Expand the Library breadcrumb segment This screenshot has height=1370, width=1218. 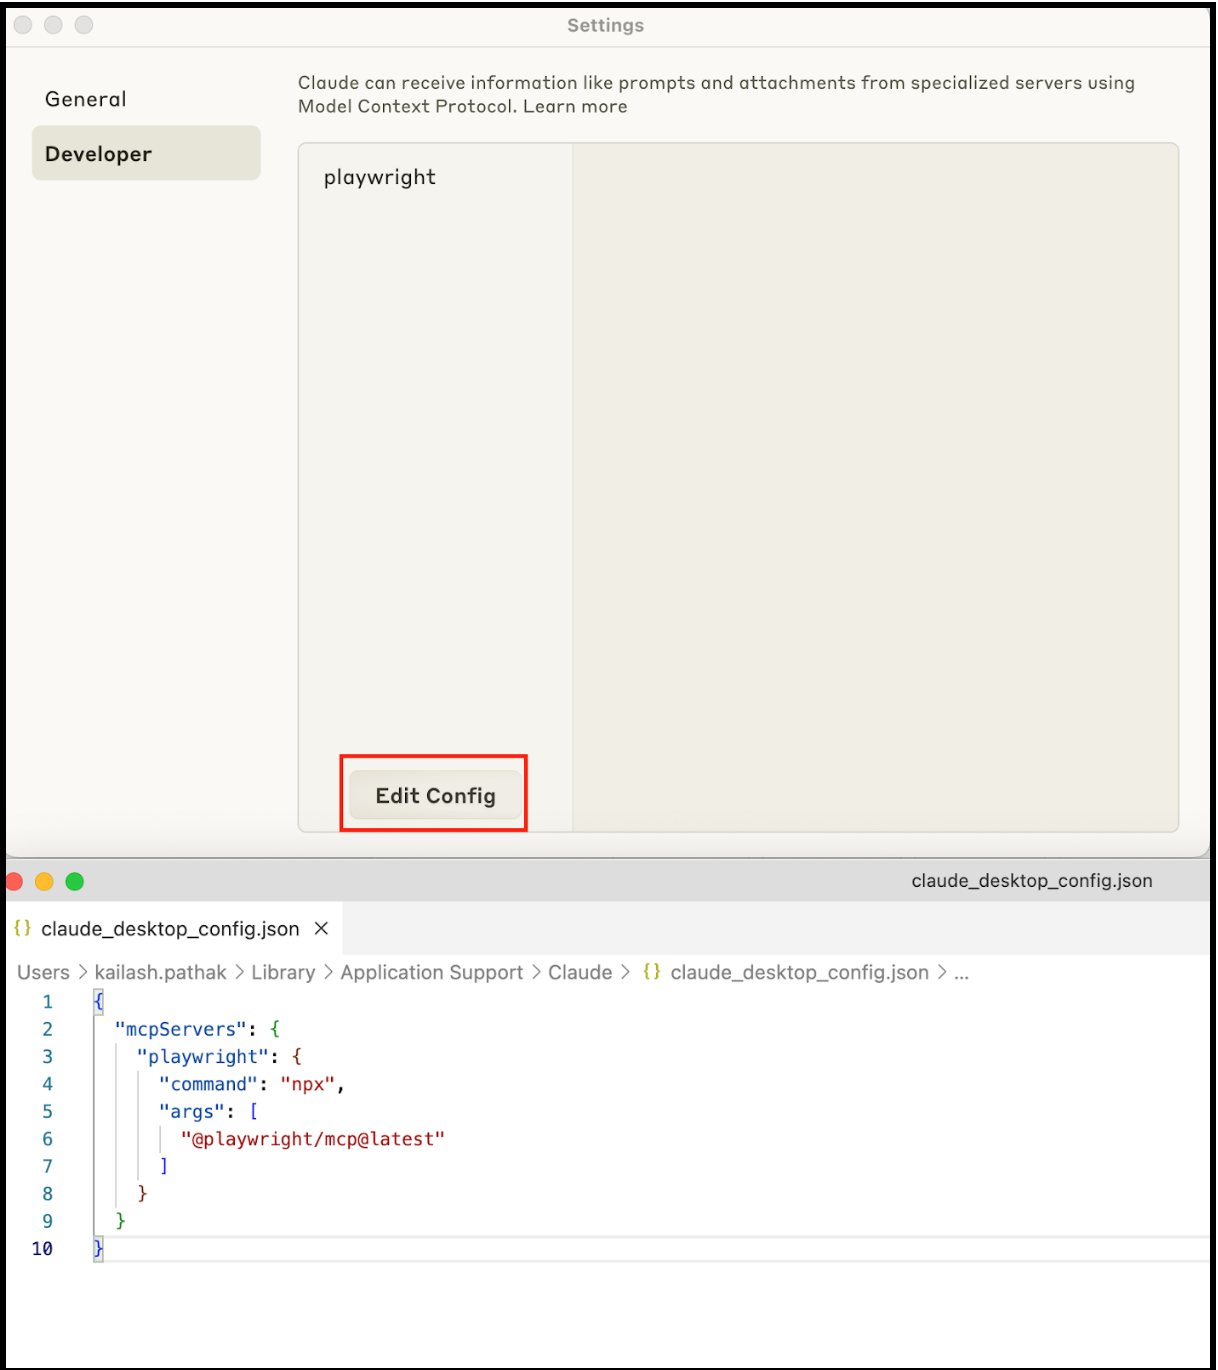[x=283, y=973]
